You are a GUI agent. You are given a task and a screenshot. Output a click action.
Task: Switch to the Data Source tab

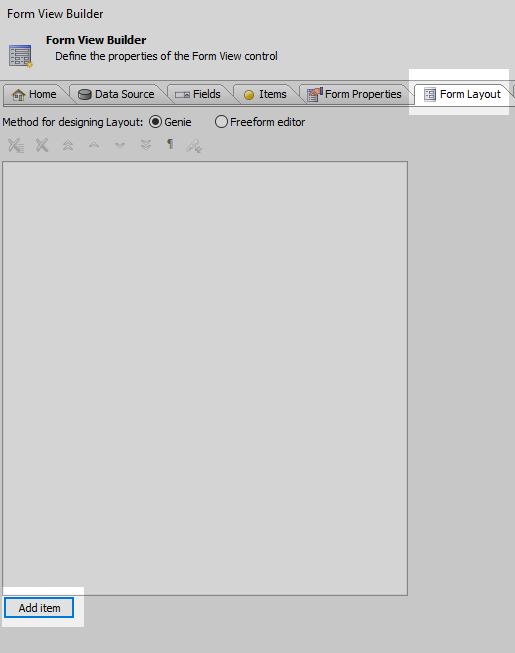(x=117, y=95)
